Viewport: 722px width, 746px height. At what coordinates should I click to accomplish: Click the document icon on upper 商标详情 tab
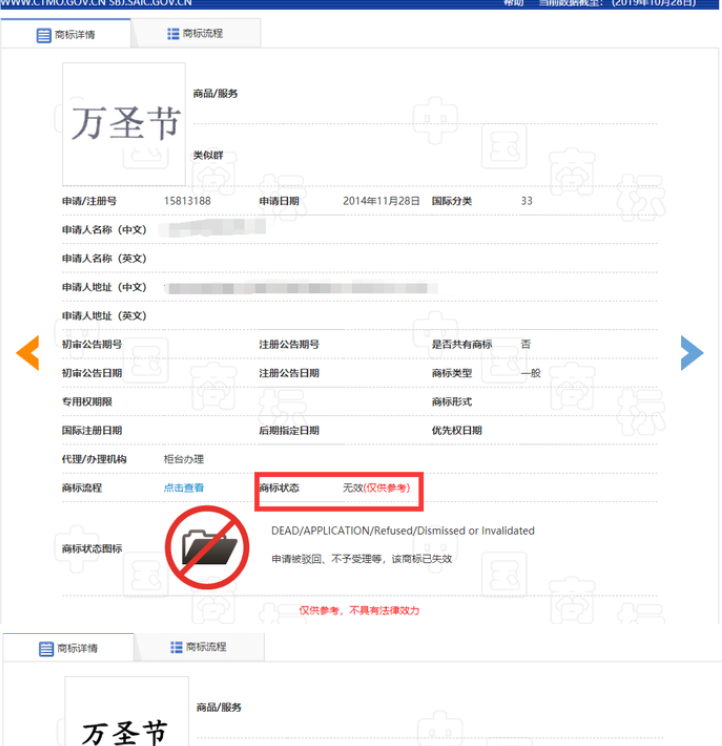tap(44, 35)
